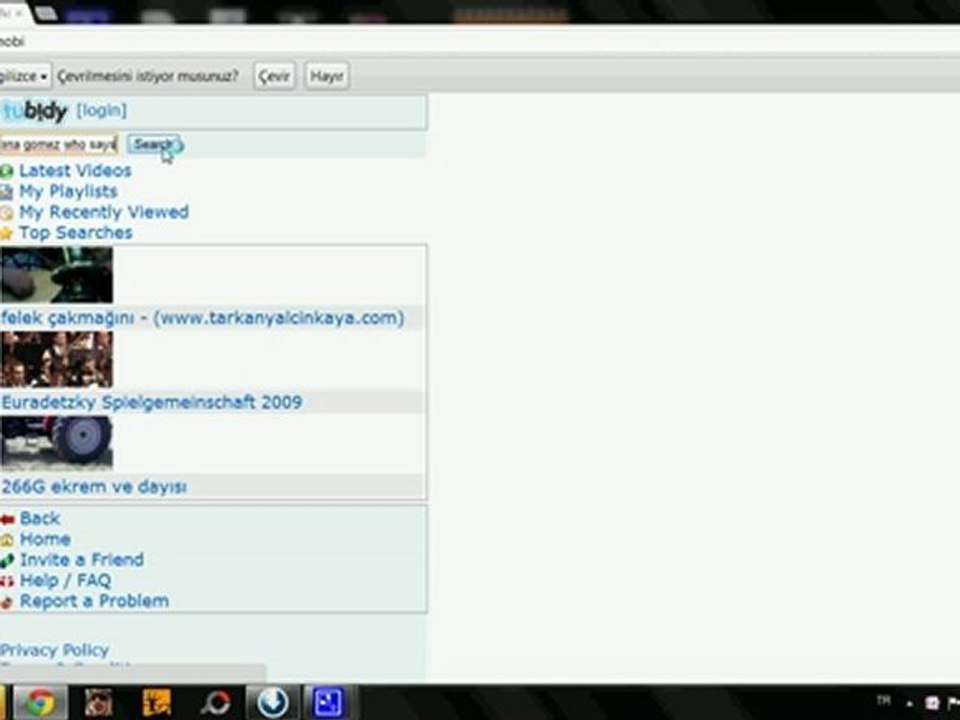Open the 266G ekrem ve dayısı thumbnail
This screenshot has height=720, width=960.
coord(56,442)
